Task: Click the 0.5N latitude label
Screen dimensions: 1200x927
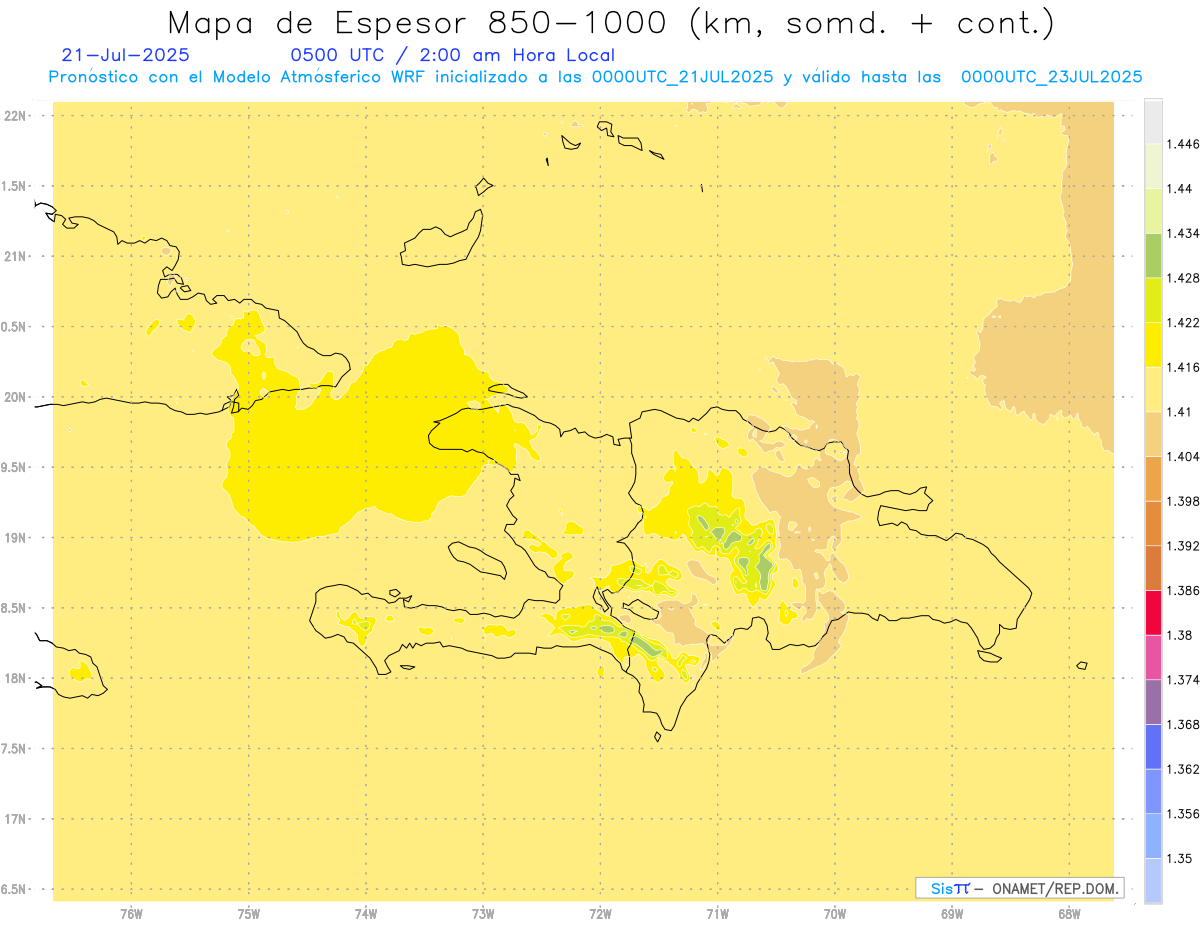Action: pos(14,327)
